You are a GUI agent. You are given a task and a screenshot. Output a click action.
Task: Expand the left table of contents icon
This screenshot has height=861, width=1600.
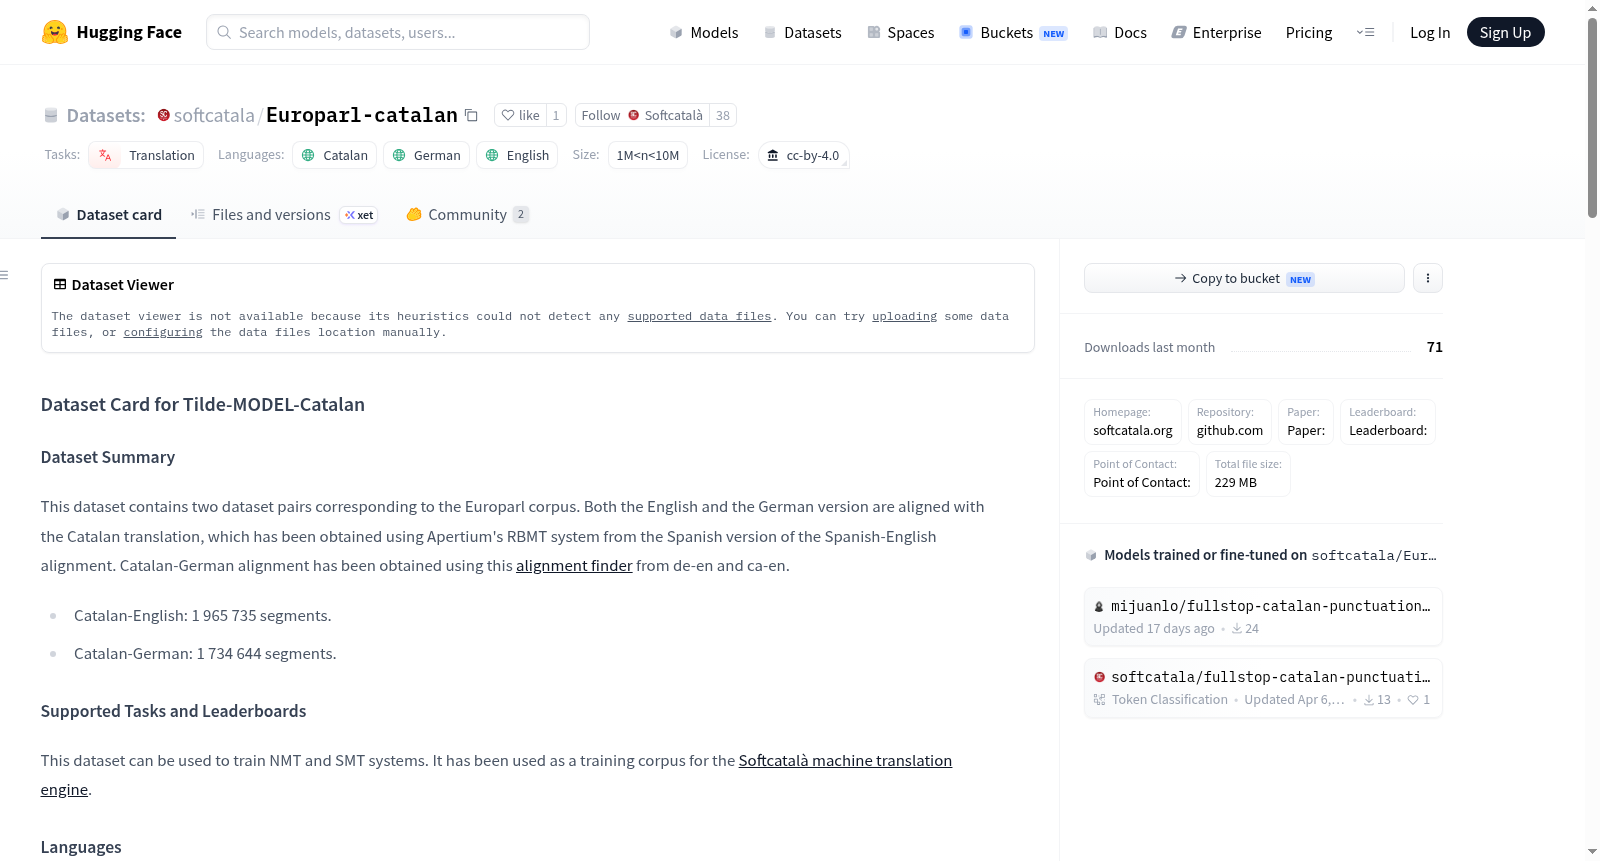4,275
